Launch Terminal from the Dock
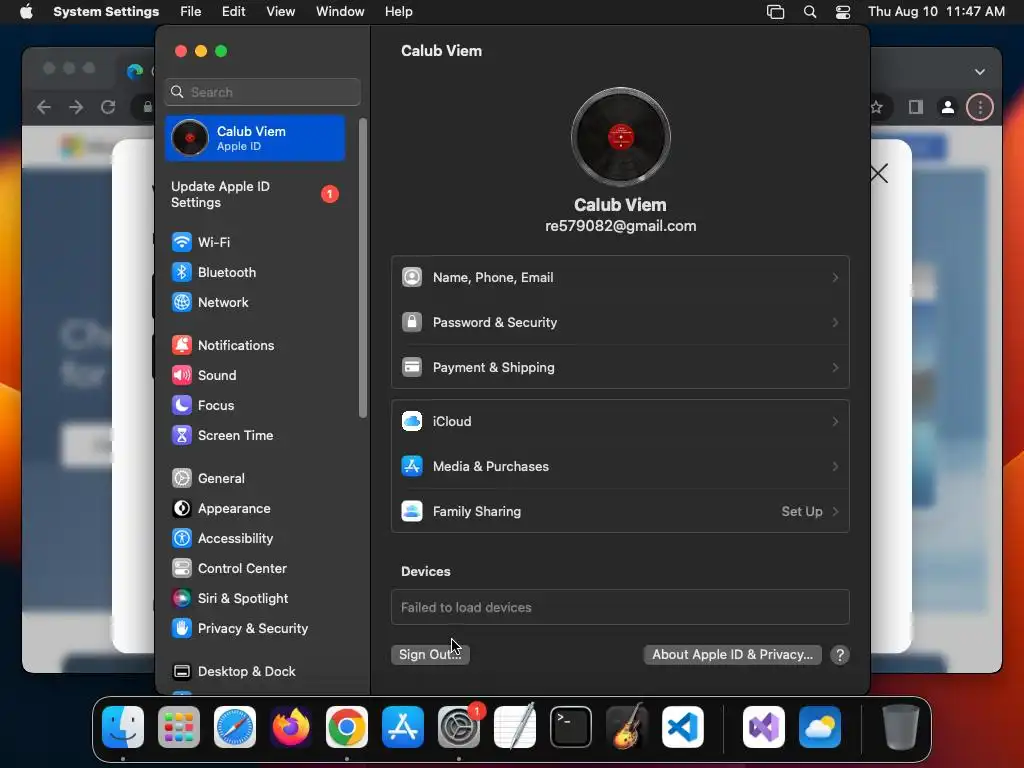Viewport: 1024px width, 768px height. tap(571, 727)
